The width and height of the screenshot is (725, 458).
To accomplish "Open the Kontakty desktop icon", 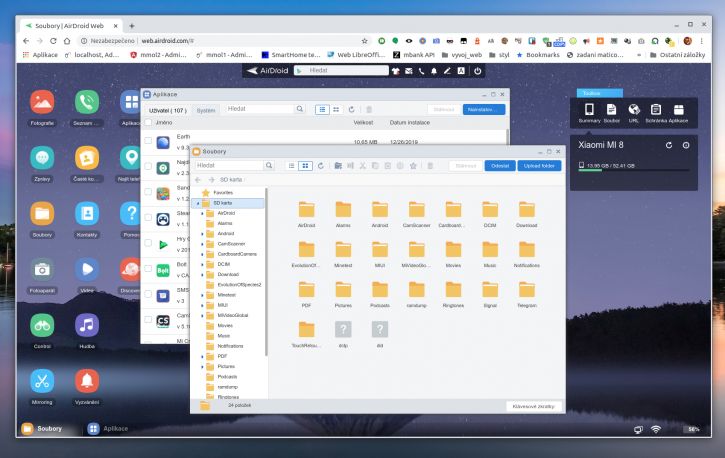I will (x=87, y=214).
